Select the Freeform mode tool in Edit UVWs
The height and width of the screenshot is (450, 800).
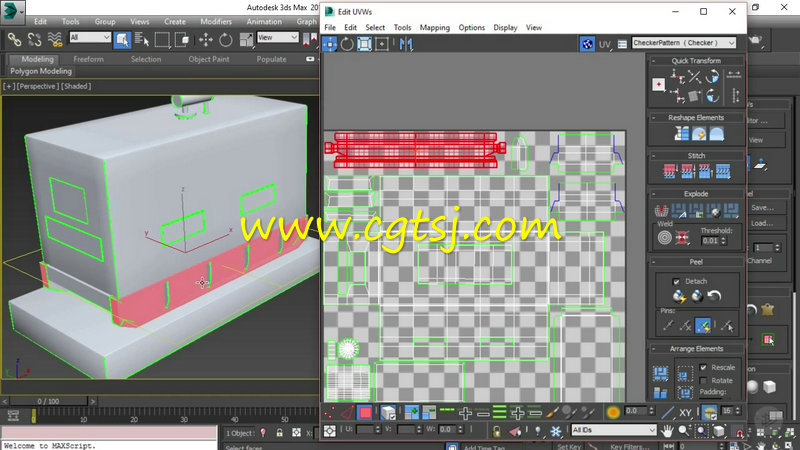(382, 44)
